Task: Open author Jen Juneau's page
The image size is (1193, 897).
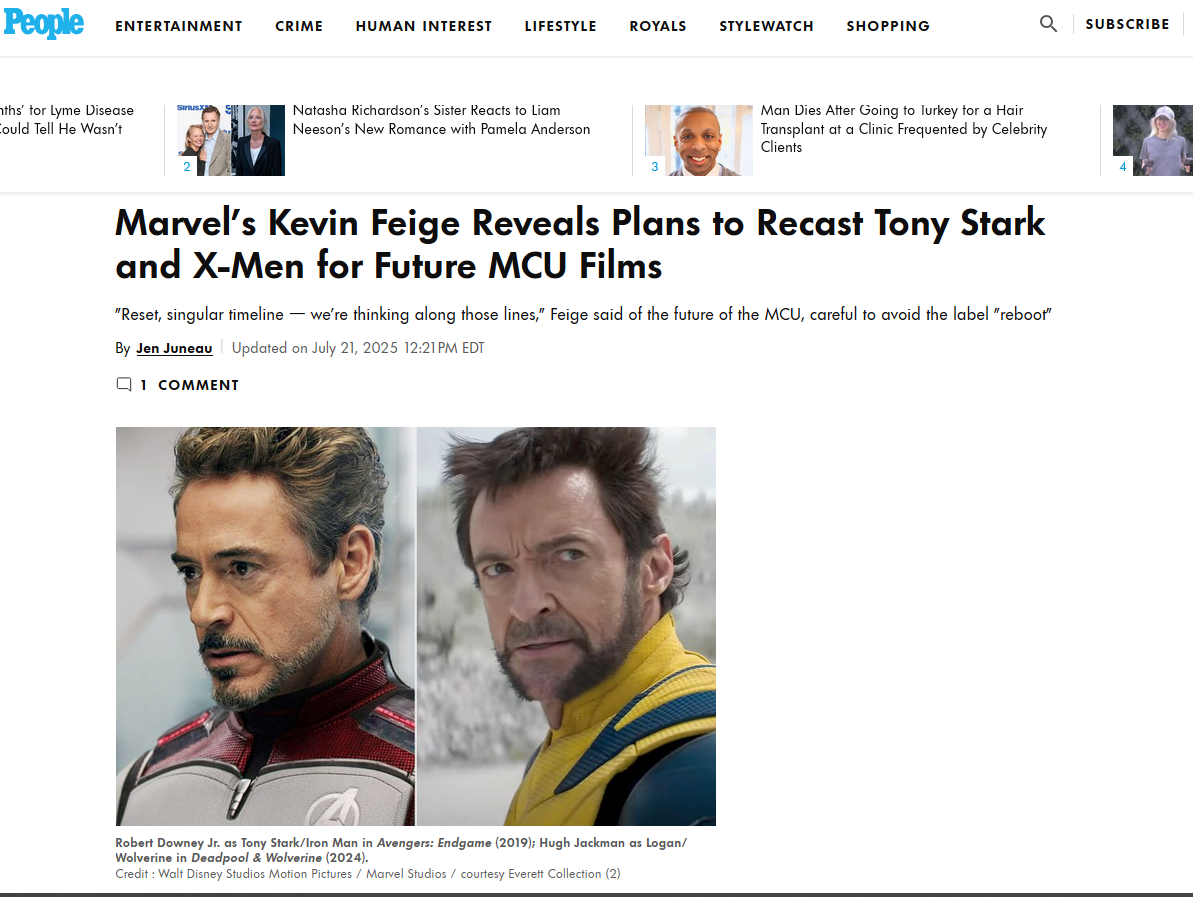Action: pos(174,348)
